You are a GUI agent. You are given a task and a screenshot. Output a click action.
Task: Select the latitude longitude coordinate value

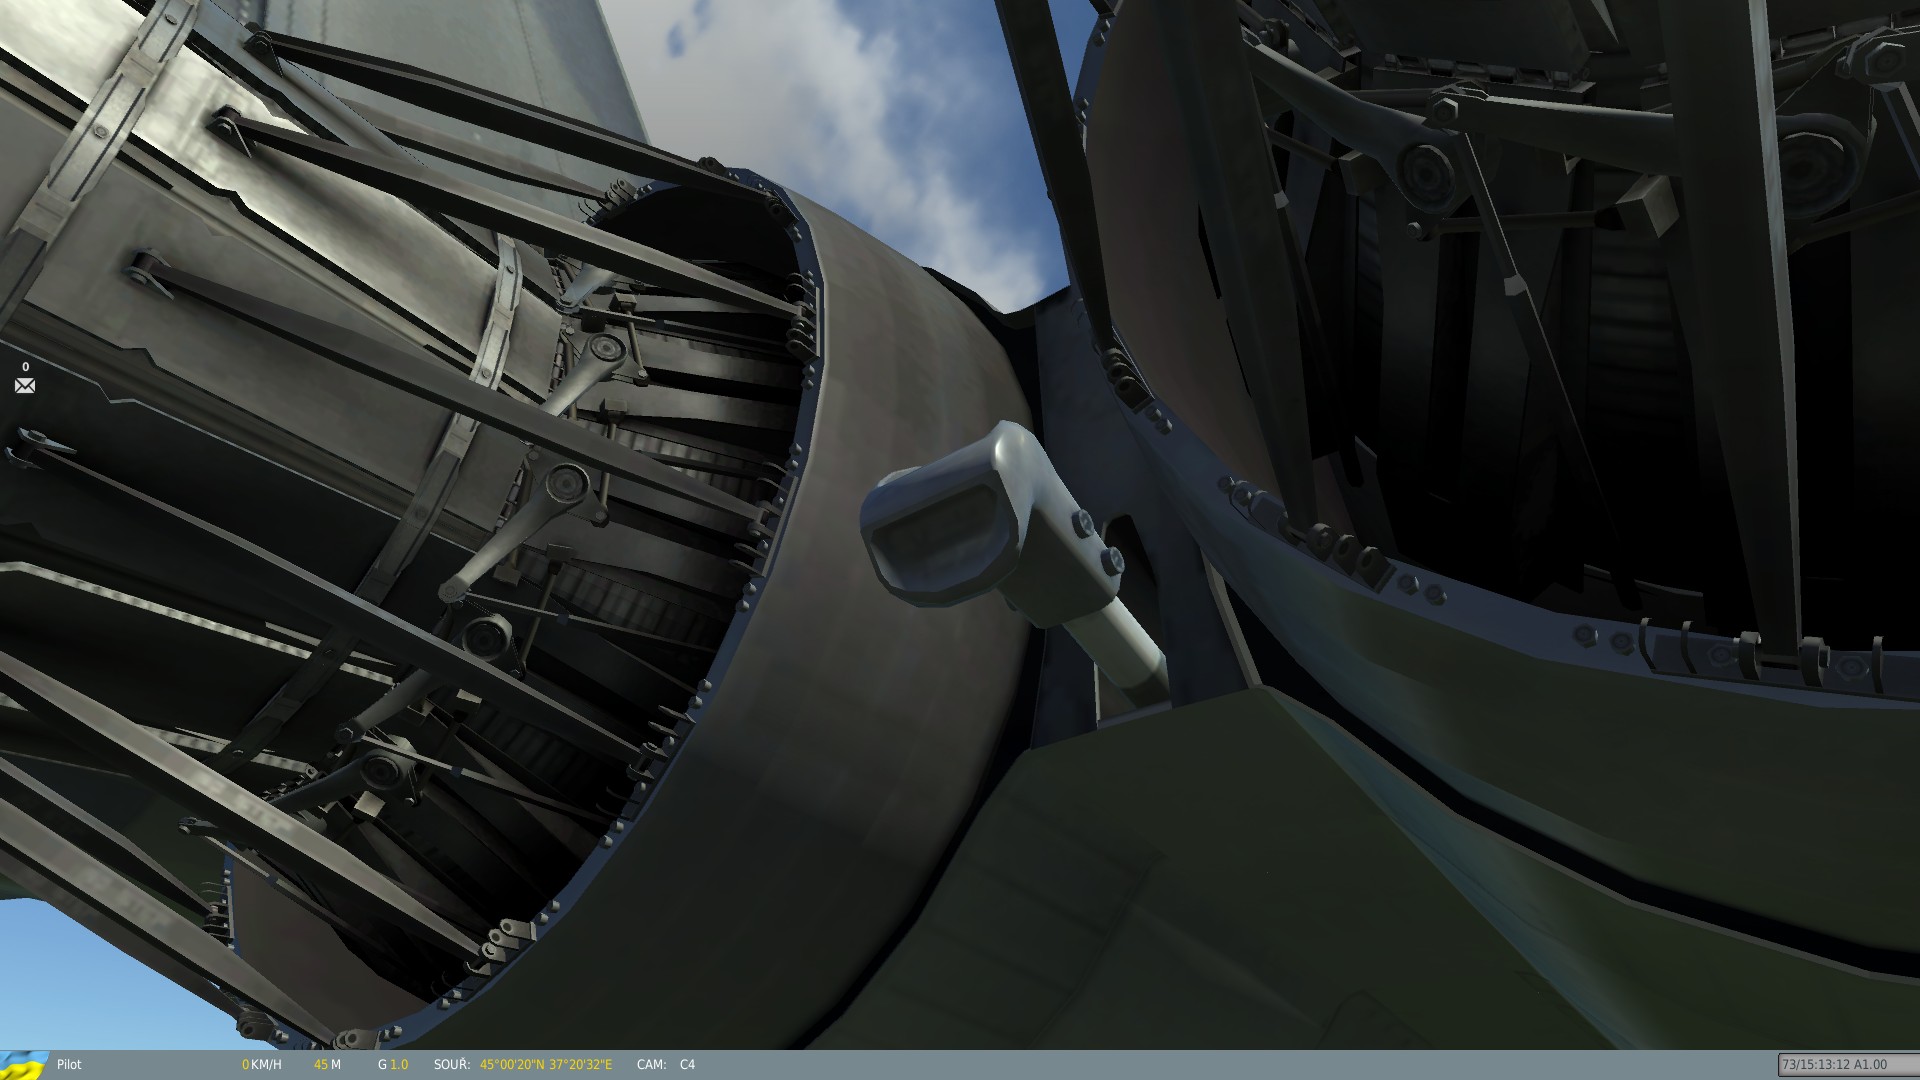coord(546,1065)
